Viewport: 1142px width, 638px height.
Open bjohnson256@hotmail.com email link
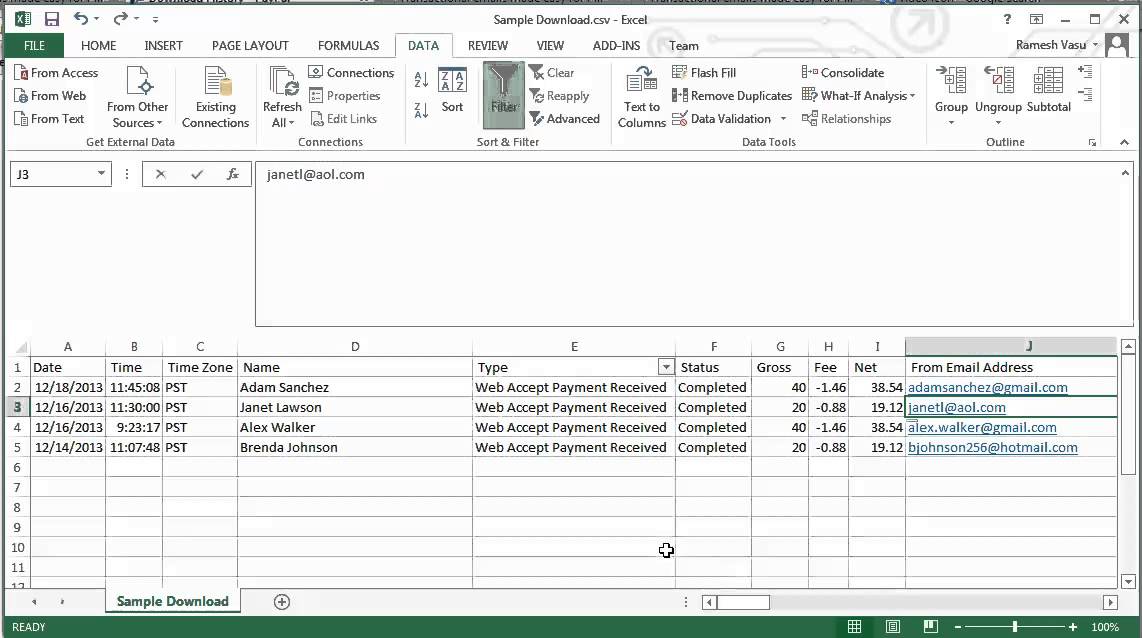tap(993, 447)
